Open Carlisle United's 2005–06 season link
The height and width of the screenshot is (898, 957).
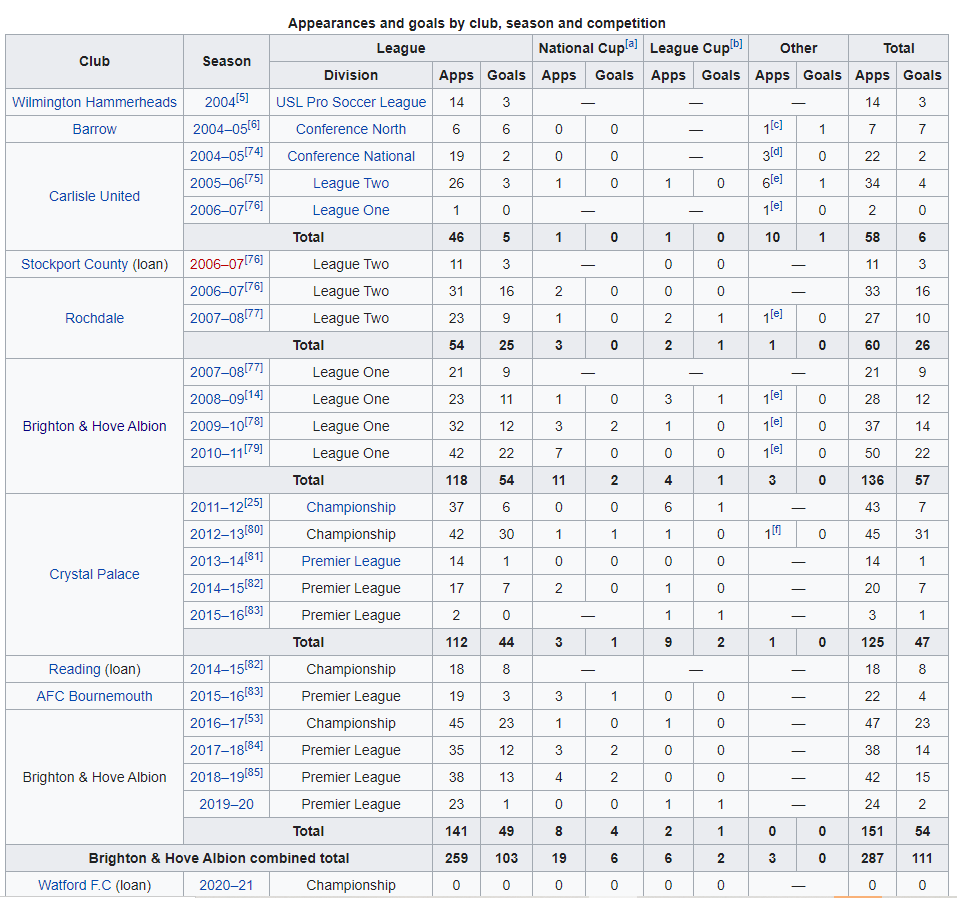coord(217,183)
